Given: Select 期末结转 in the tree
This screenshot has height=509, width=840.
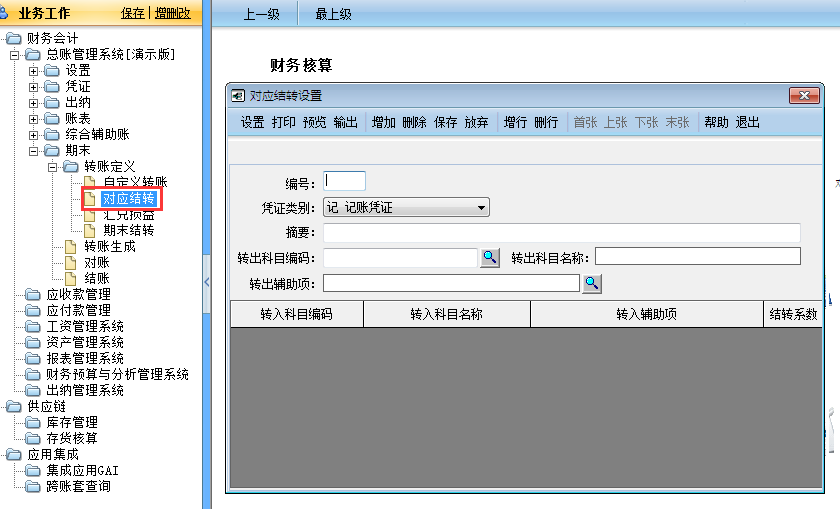Looking at the screenshot, I should [128, 230].
